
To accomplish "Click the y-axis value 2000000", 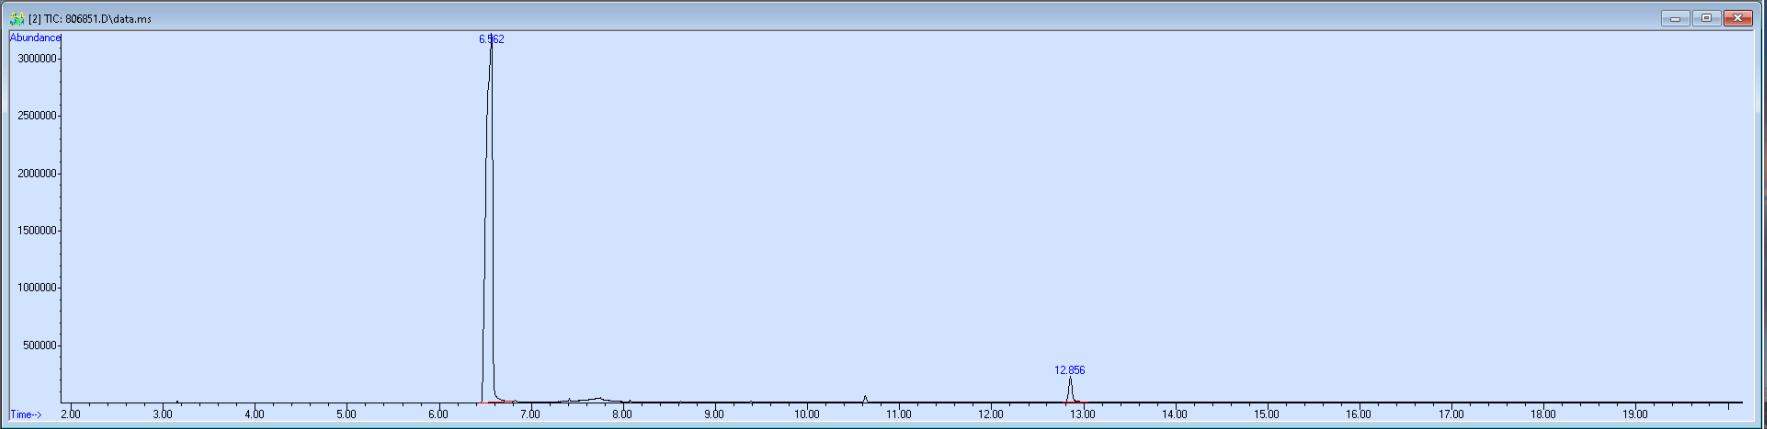I will point(36,174).
